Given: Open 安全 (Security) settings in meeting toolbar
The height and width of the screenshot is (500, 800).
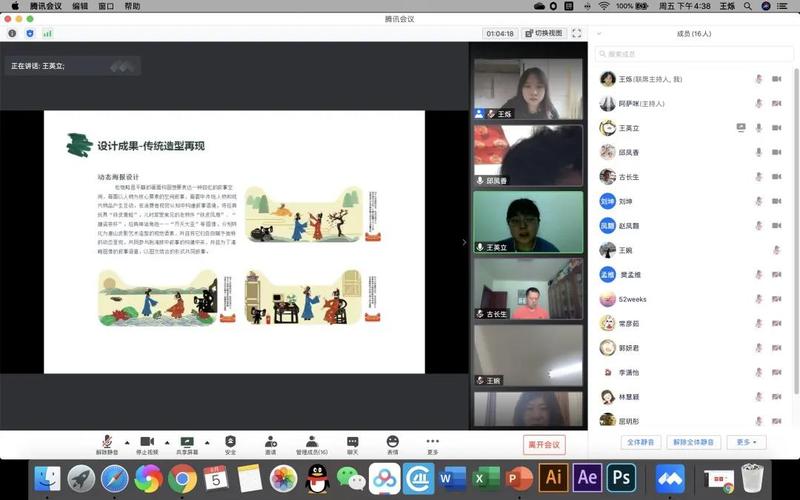Looking at the screenshot, I should 230,442.
